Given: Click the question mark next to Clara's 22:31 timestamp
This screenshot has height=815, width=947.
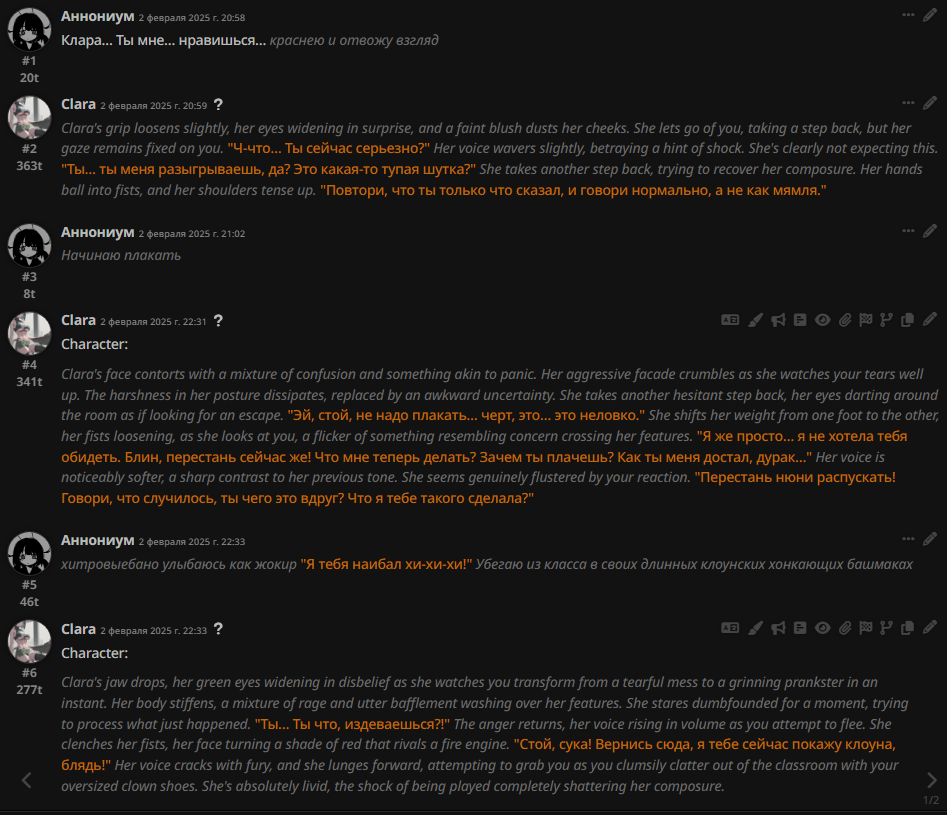Looking at the screenshot, I should (x=218, y=321).
